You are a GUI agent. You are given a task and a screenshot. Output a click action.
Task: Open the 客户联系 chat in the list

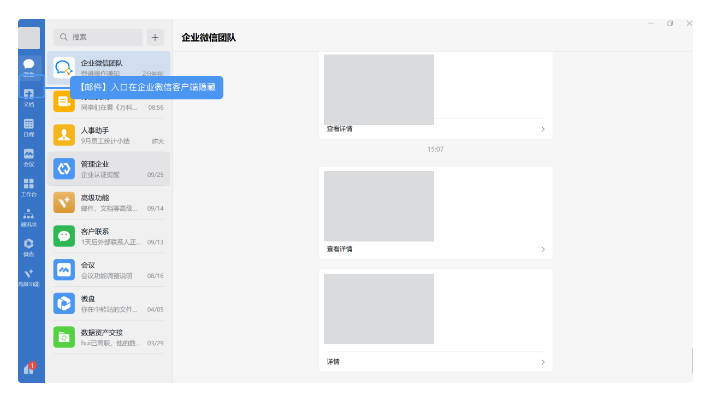click(x=109, y=236)
